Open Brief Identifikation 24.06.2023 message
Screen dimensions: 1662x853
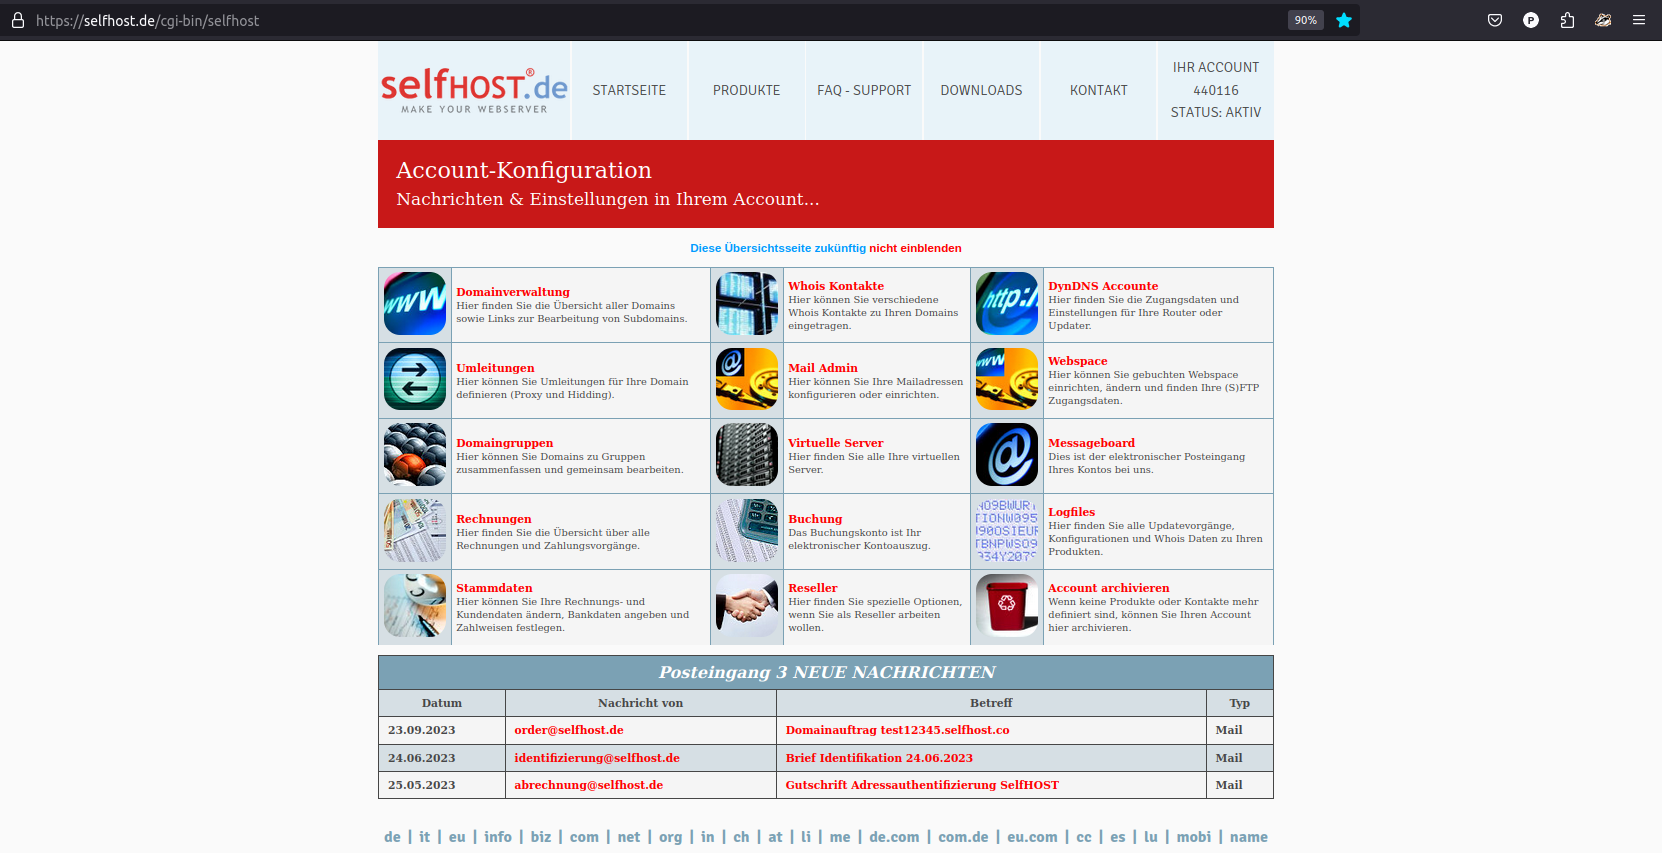pyautogui.click(x=878, y=758)
